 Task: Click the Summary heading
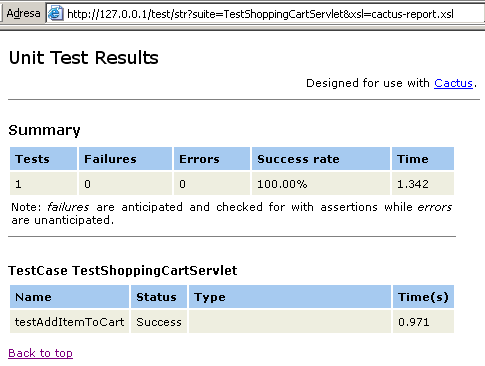(x=44, y=130)
